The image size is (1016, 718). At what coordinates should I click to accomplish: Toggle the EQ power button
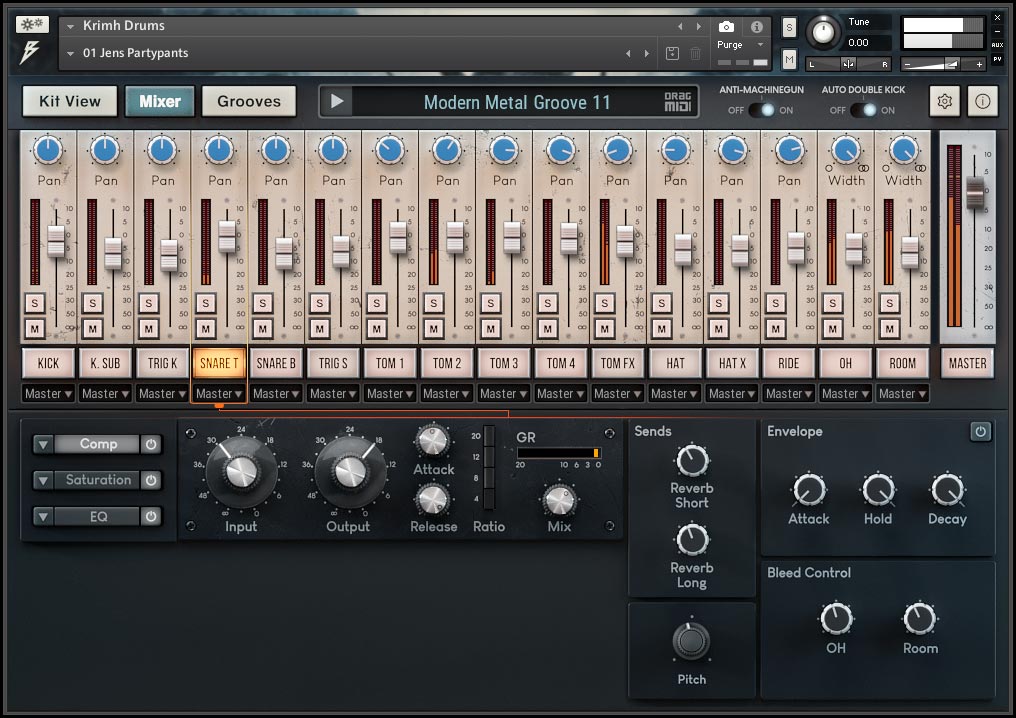point(151,516)
